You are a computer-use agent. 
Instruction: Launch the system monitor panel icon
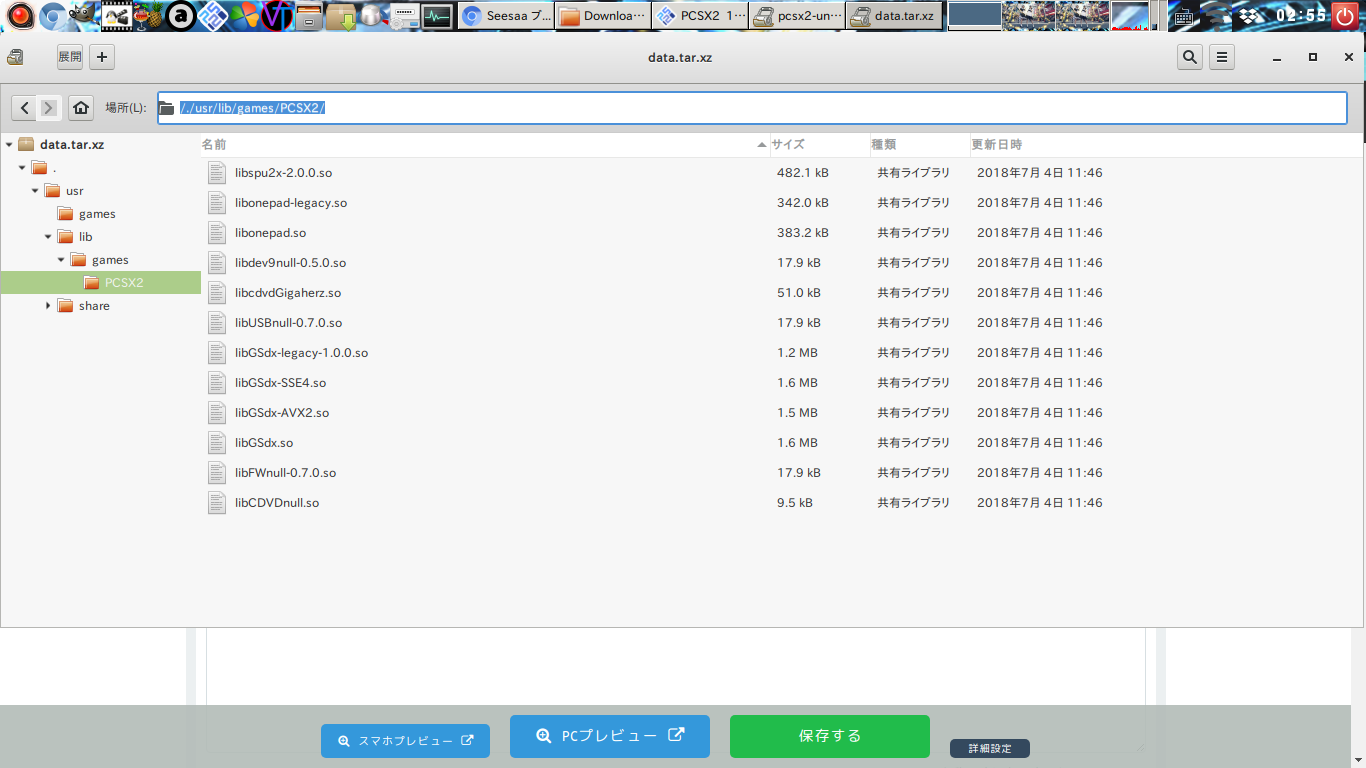437,15
